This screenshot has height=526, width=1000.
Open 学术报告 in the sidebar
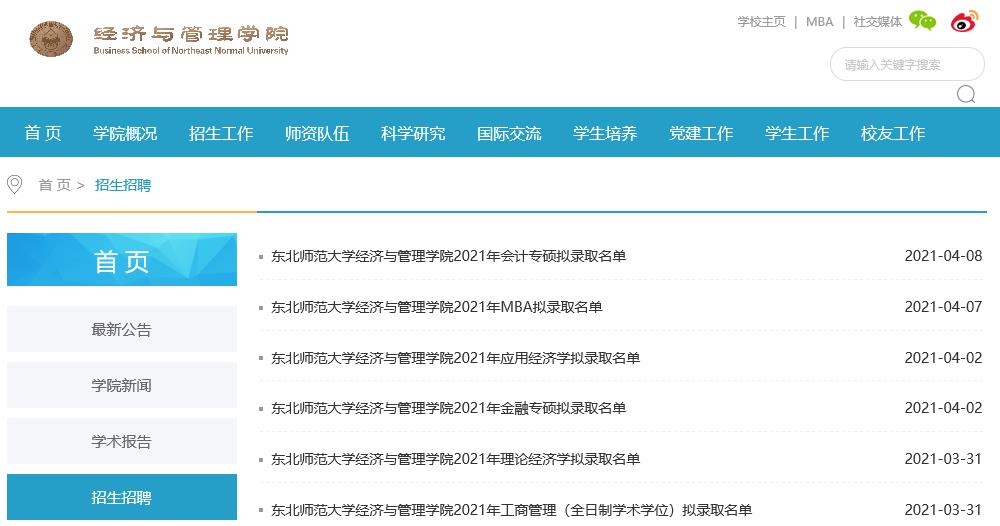click(x=122, y=441)
